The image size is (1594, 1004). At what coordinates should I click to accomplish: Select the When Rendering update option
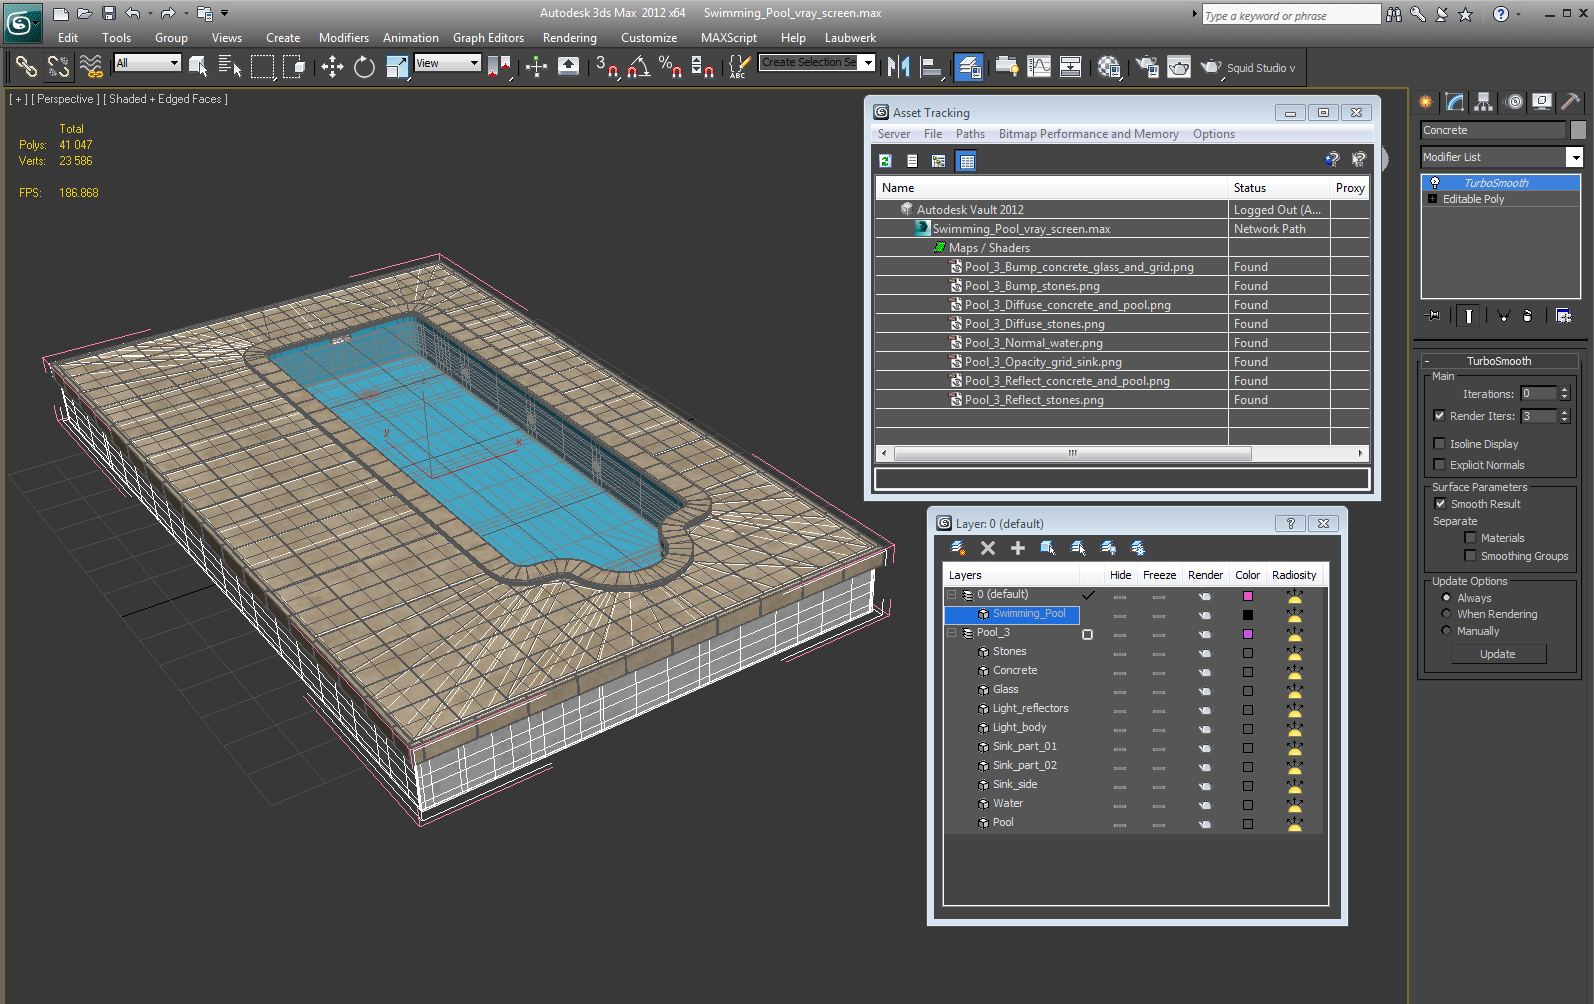tap(1446, 614)
